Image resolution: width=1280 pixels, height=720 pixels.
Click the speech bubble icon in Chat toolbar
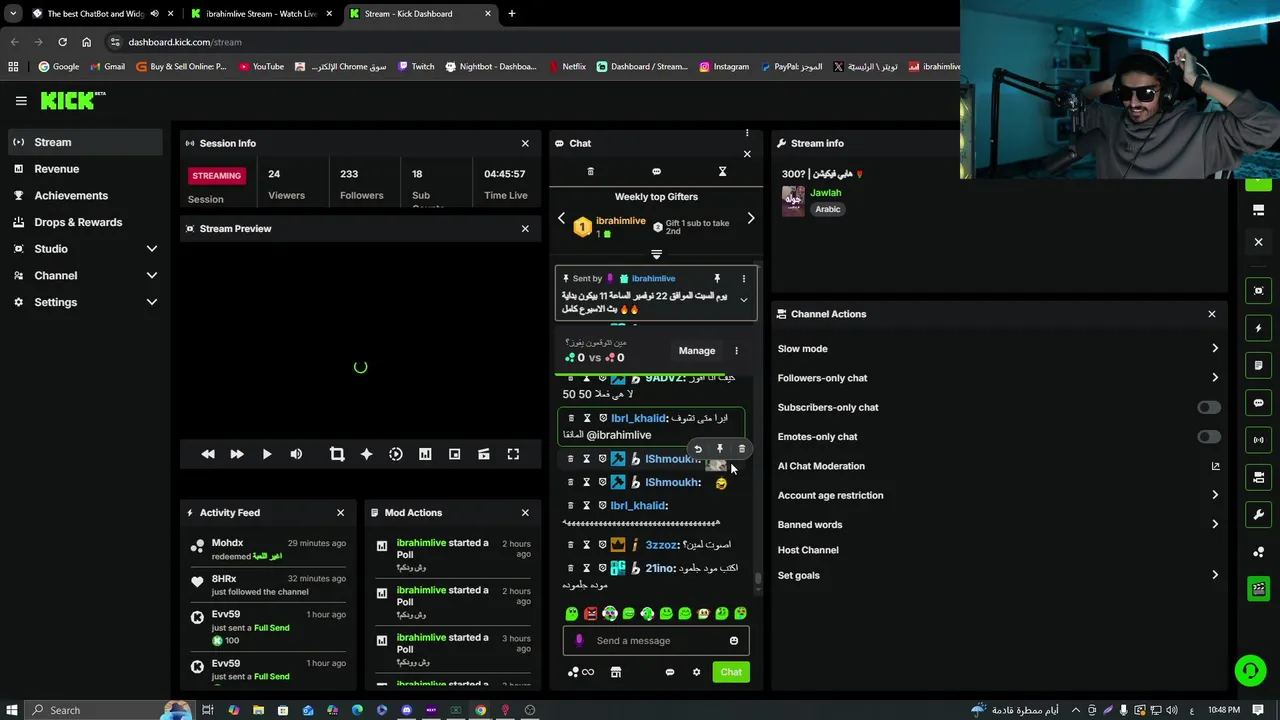tap(656, 171)
